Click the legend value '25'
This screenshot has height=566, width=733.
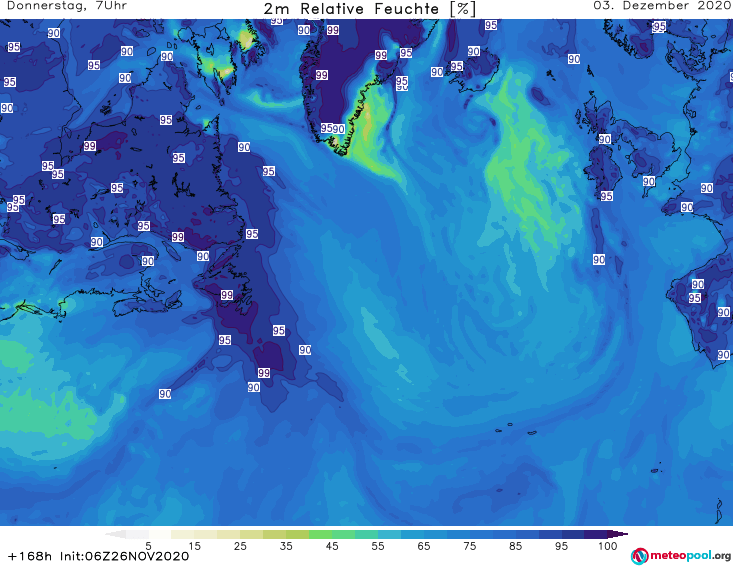pos(240,546)
